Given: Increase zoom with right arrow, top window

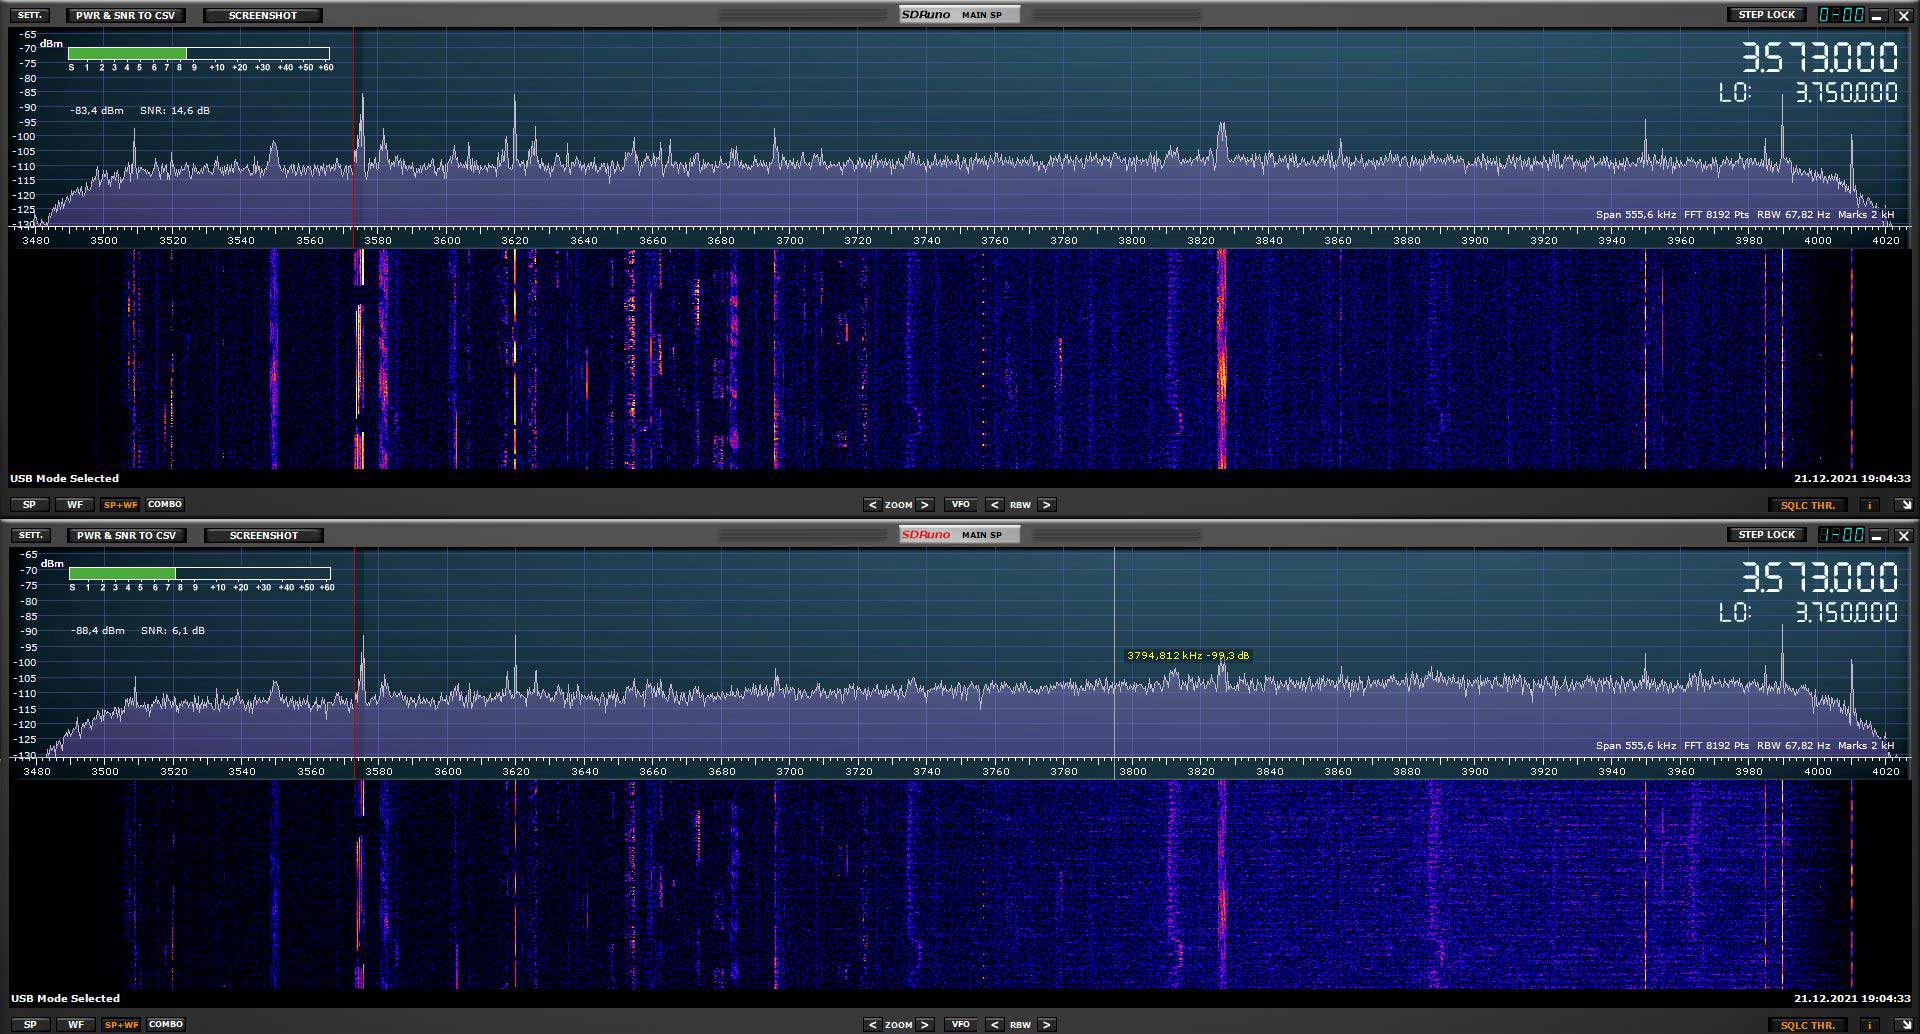Looking at the screenshot, I should [925, 505].
